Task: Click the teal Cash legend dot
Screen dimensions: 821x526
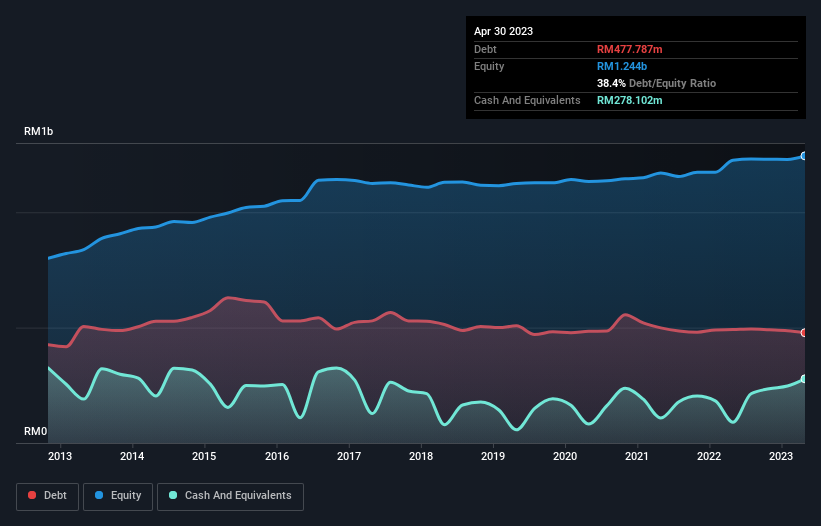Action: (173, 495)
